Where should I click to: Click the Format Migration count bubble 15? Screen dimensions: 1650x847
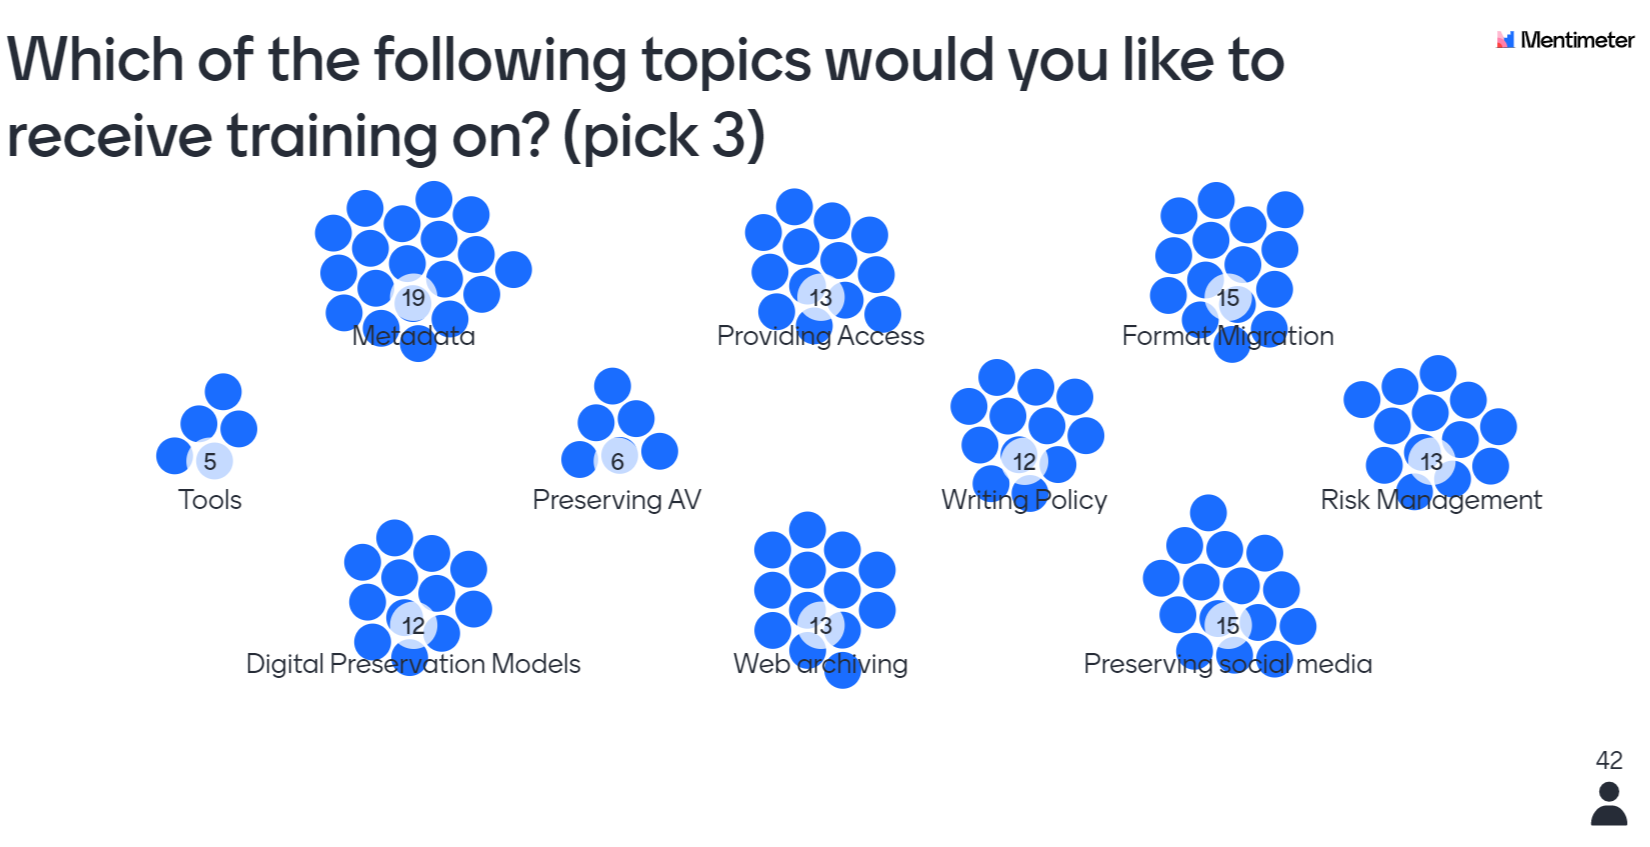tap(1228, 298)
